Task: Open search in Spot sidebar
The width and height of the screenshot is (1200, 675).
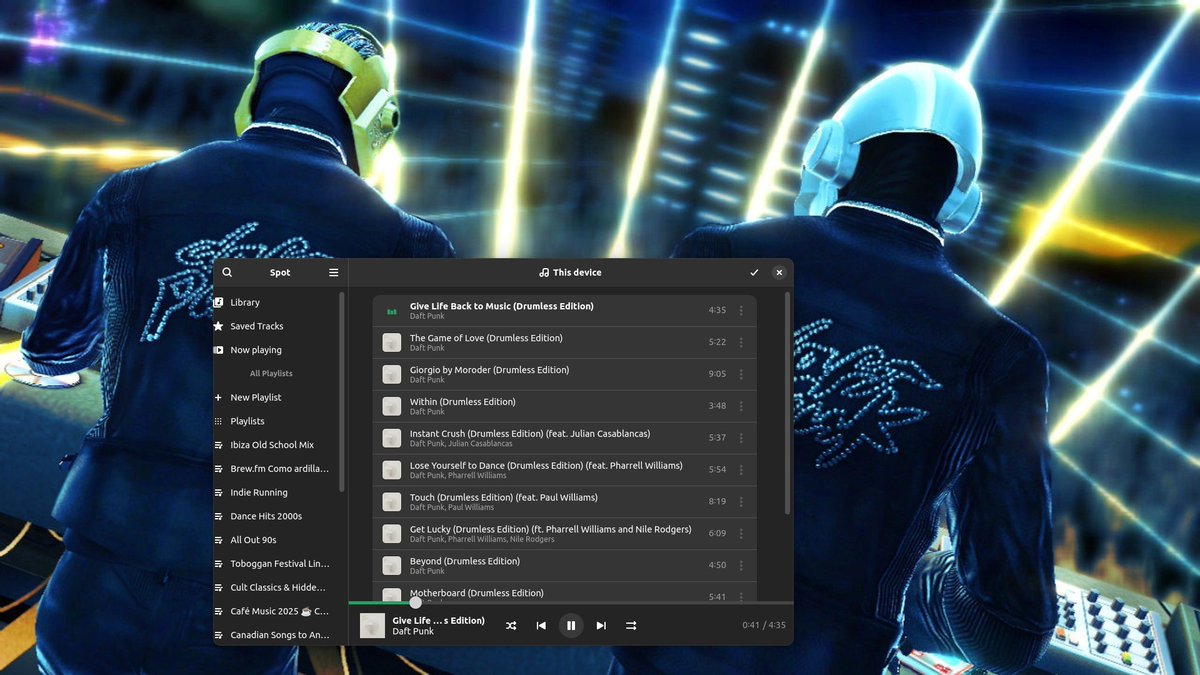Action: point(227,272)
